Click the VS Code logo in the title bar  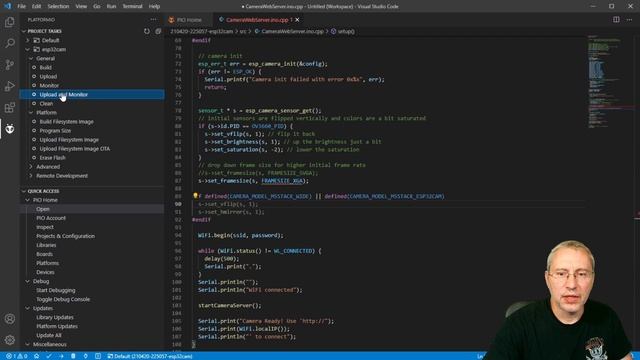(8, 6)
